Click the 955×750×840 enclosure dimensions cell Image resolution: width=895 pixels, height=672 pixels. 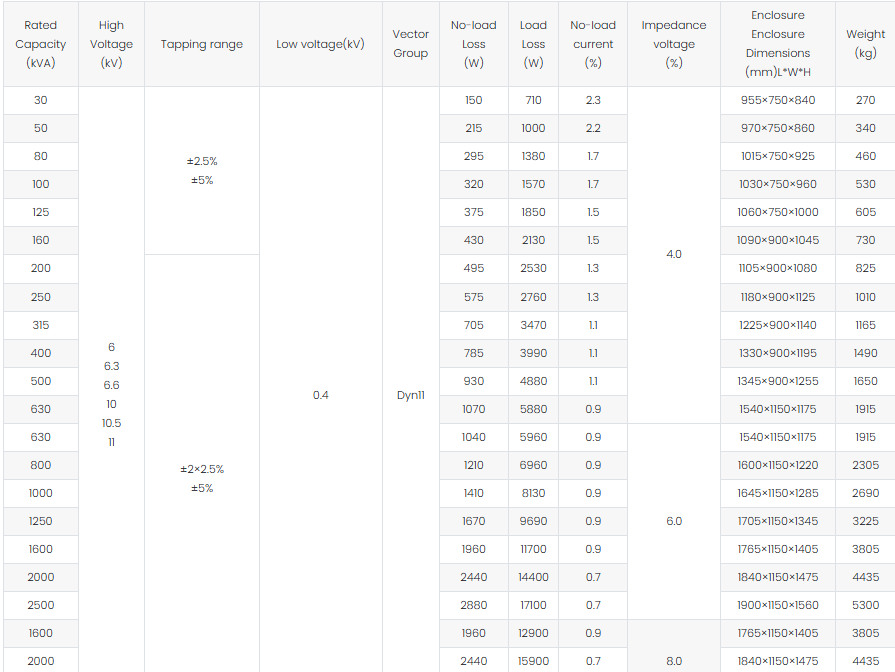pos(778,100)
